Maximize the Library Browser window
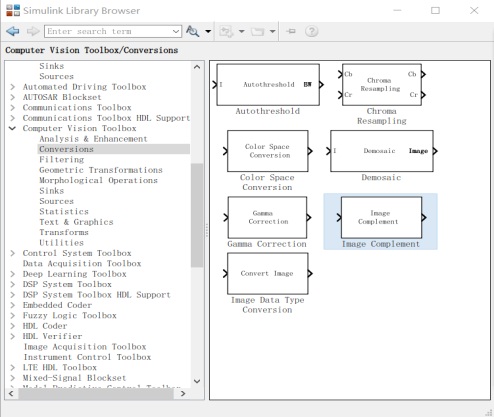This screenshot has height=417, width=494. coord(435,10)
